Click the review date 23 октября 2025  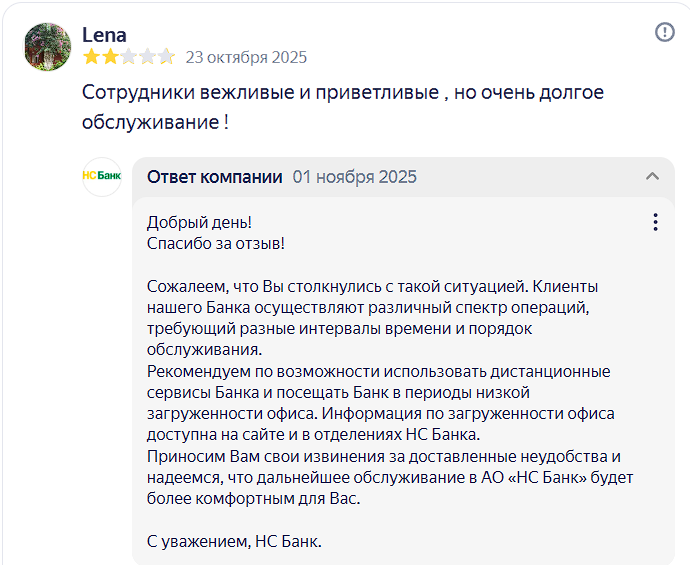[x=246, y=57]
